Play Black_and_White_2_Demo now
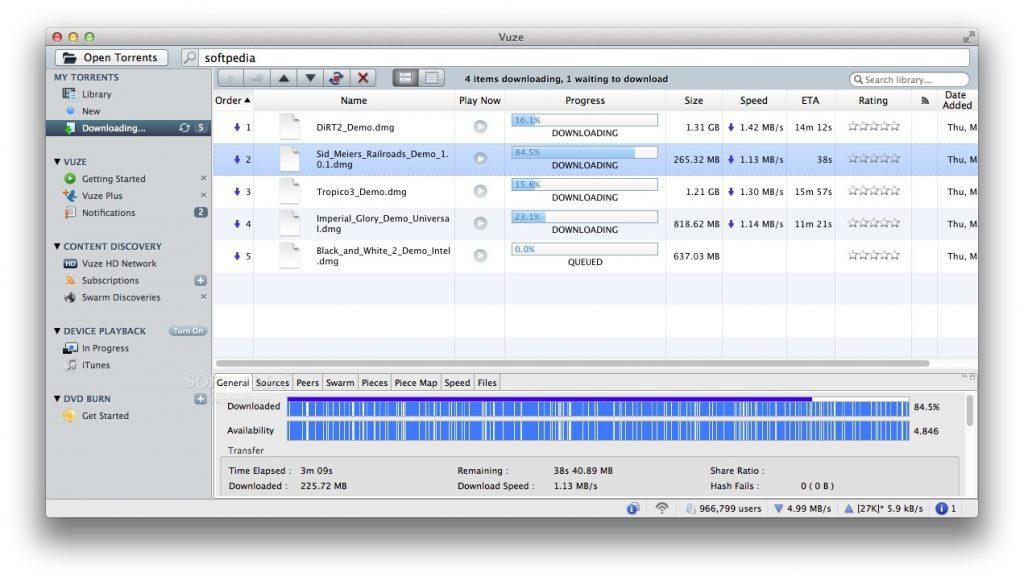Screen dimensions: 1024x581 [480, 255]
